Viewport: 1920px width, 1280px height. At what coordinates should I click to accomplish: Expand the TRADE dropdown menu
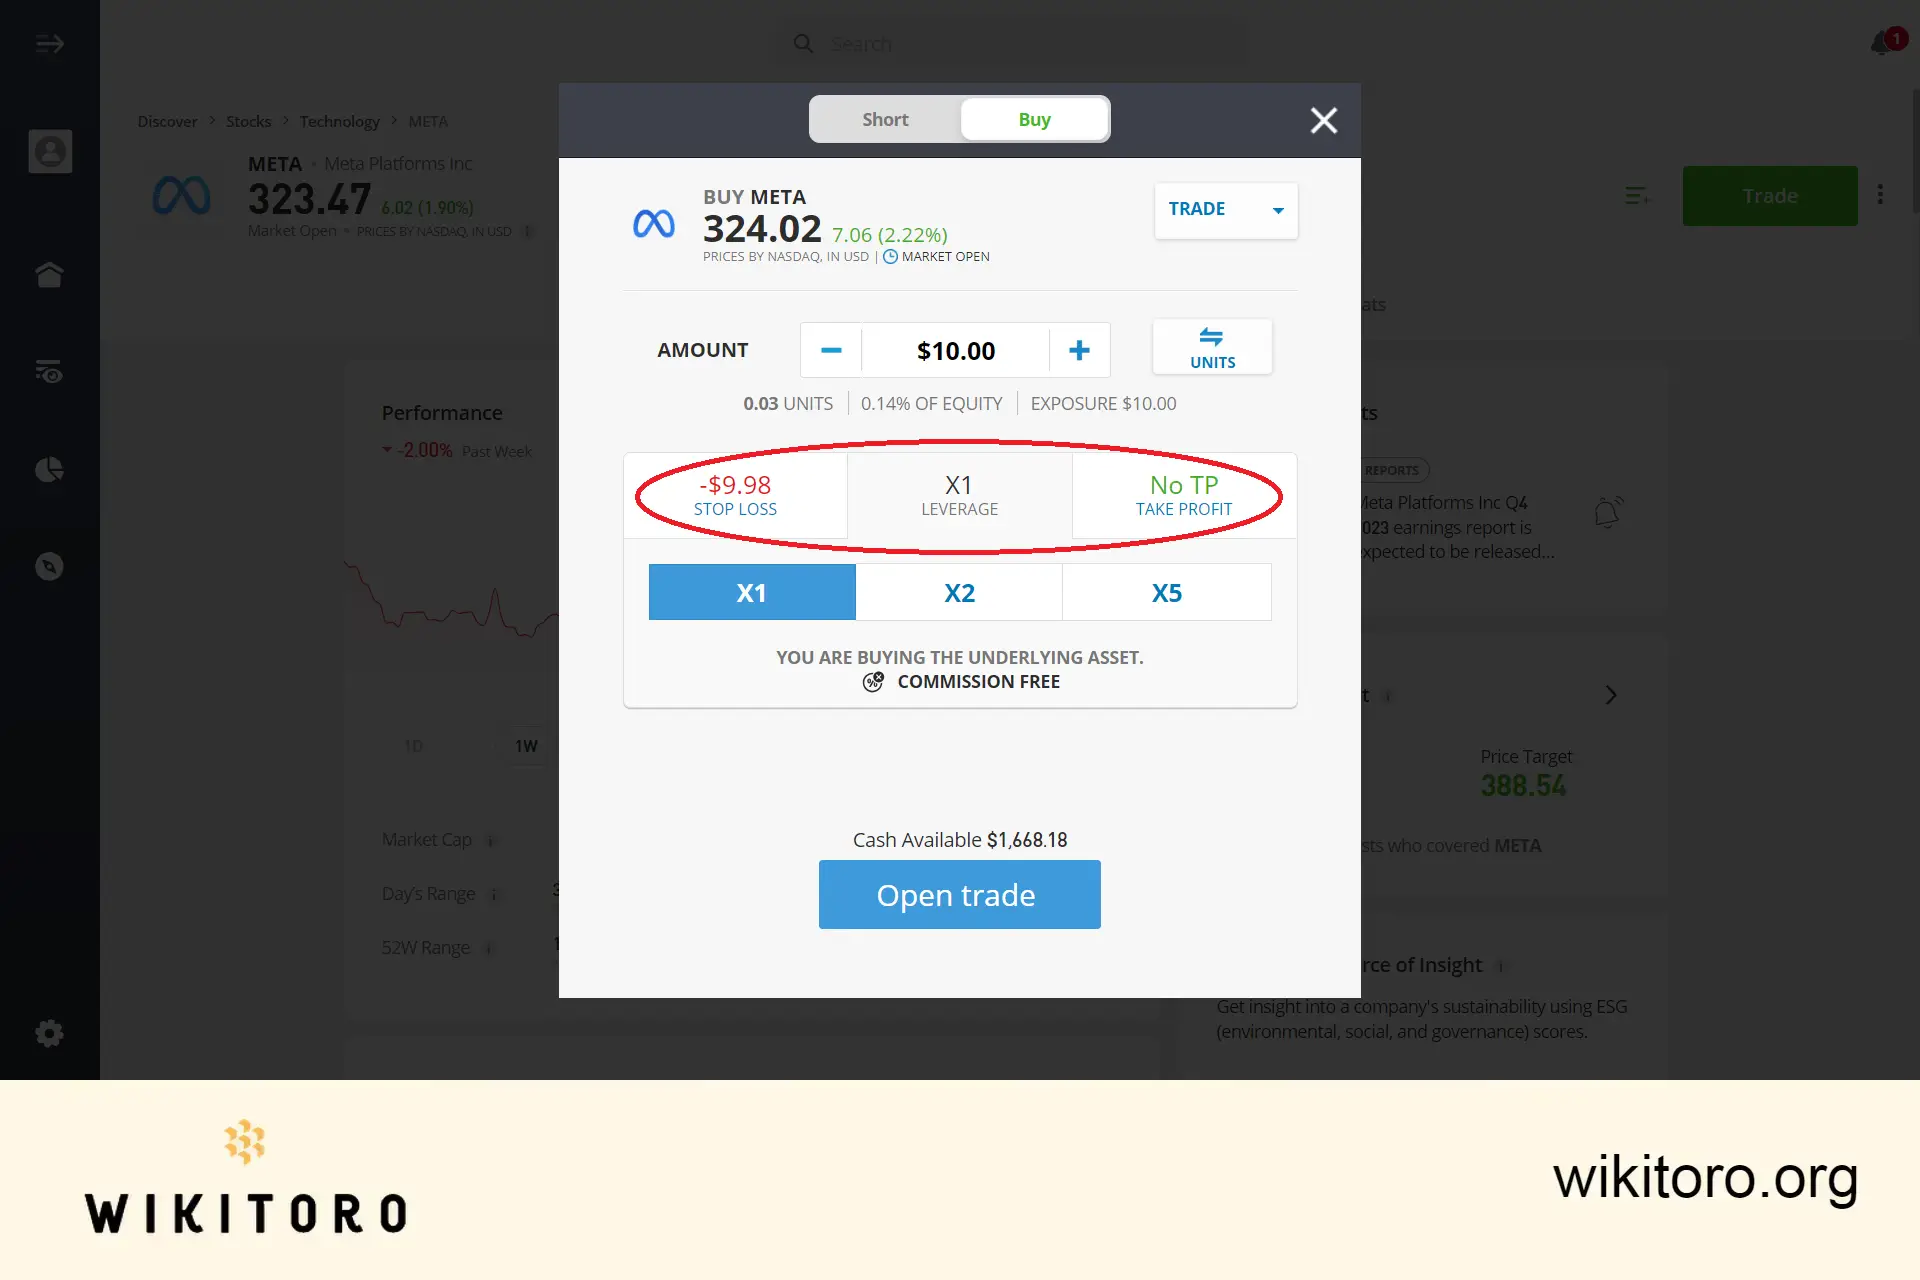click(x=1276, y=210)
